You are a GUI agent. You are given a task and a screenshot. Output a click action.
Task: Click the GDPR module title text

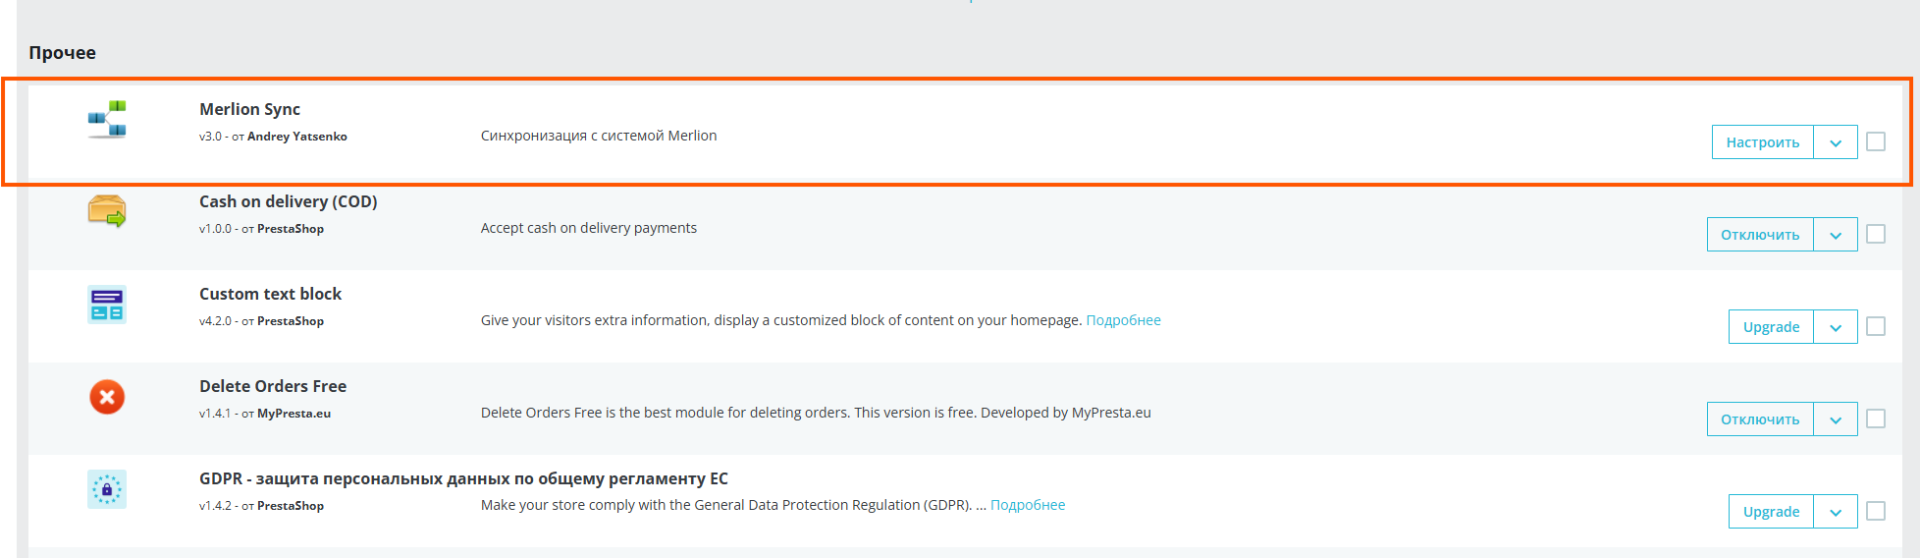[464, 478]
